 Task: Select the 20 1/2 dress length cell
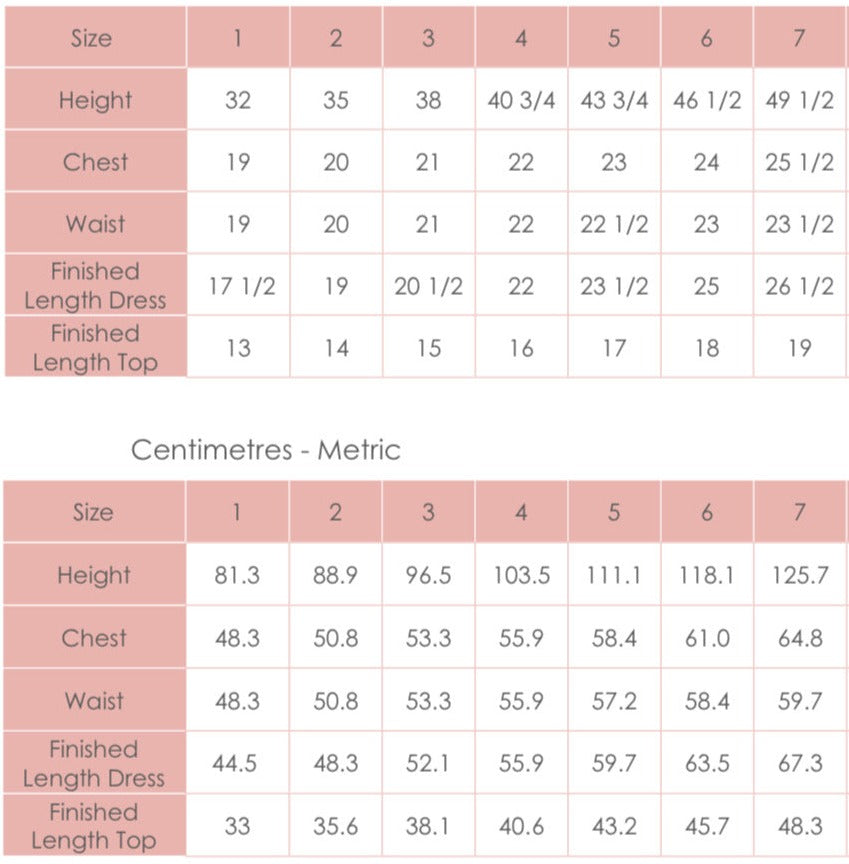tap(428, 286)
